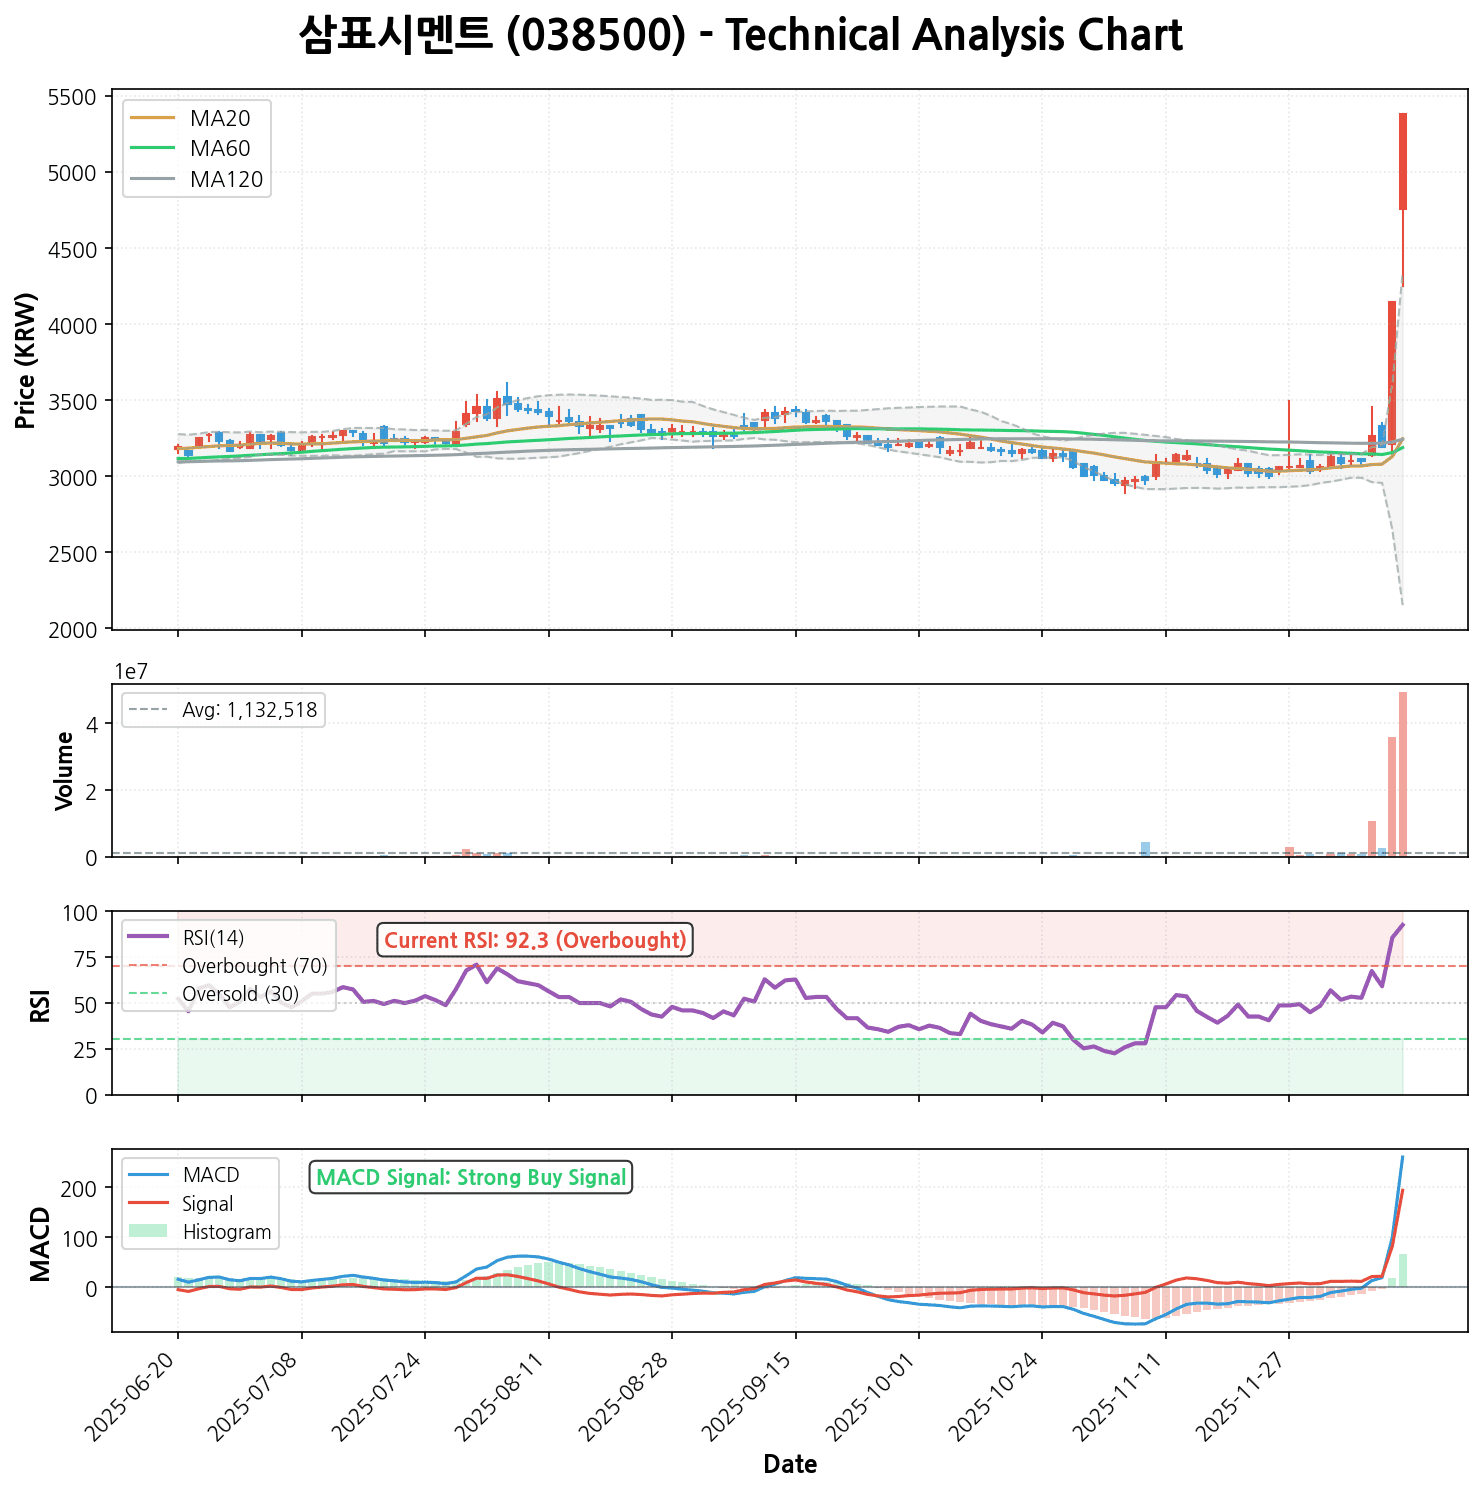
Task: Click the Price (KRW) axis label
Action: tap(27, 360)
